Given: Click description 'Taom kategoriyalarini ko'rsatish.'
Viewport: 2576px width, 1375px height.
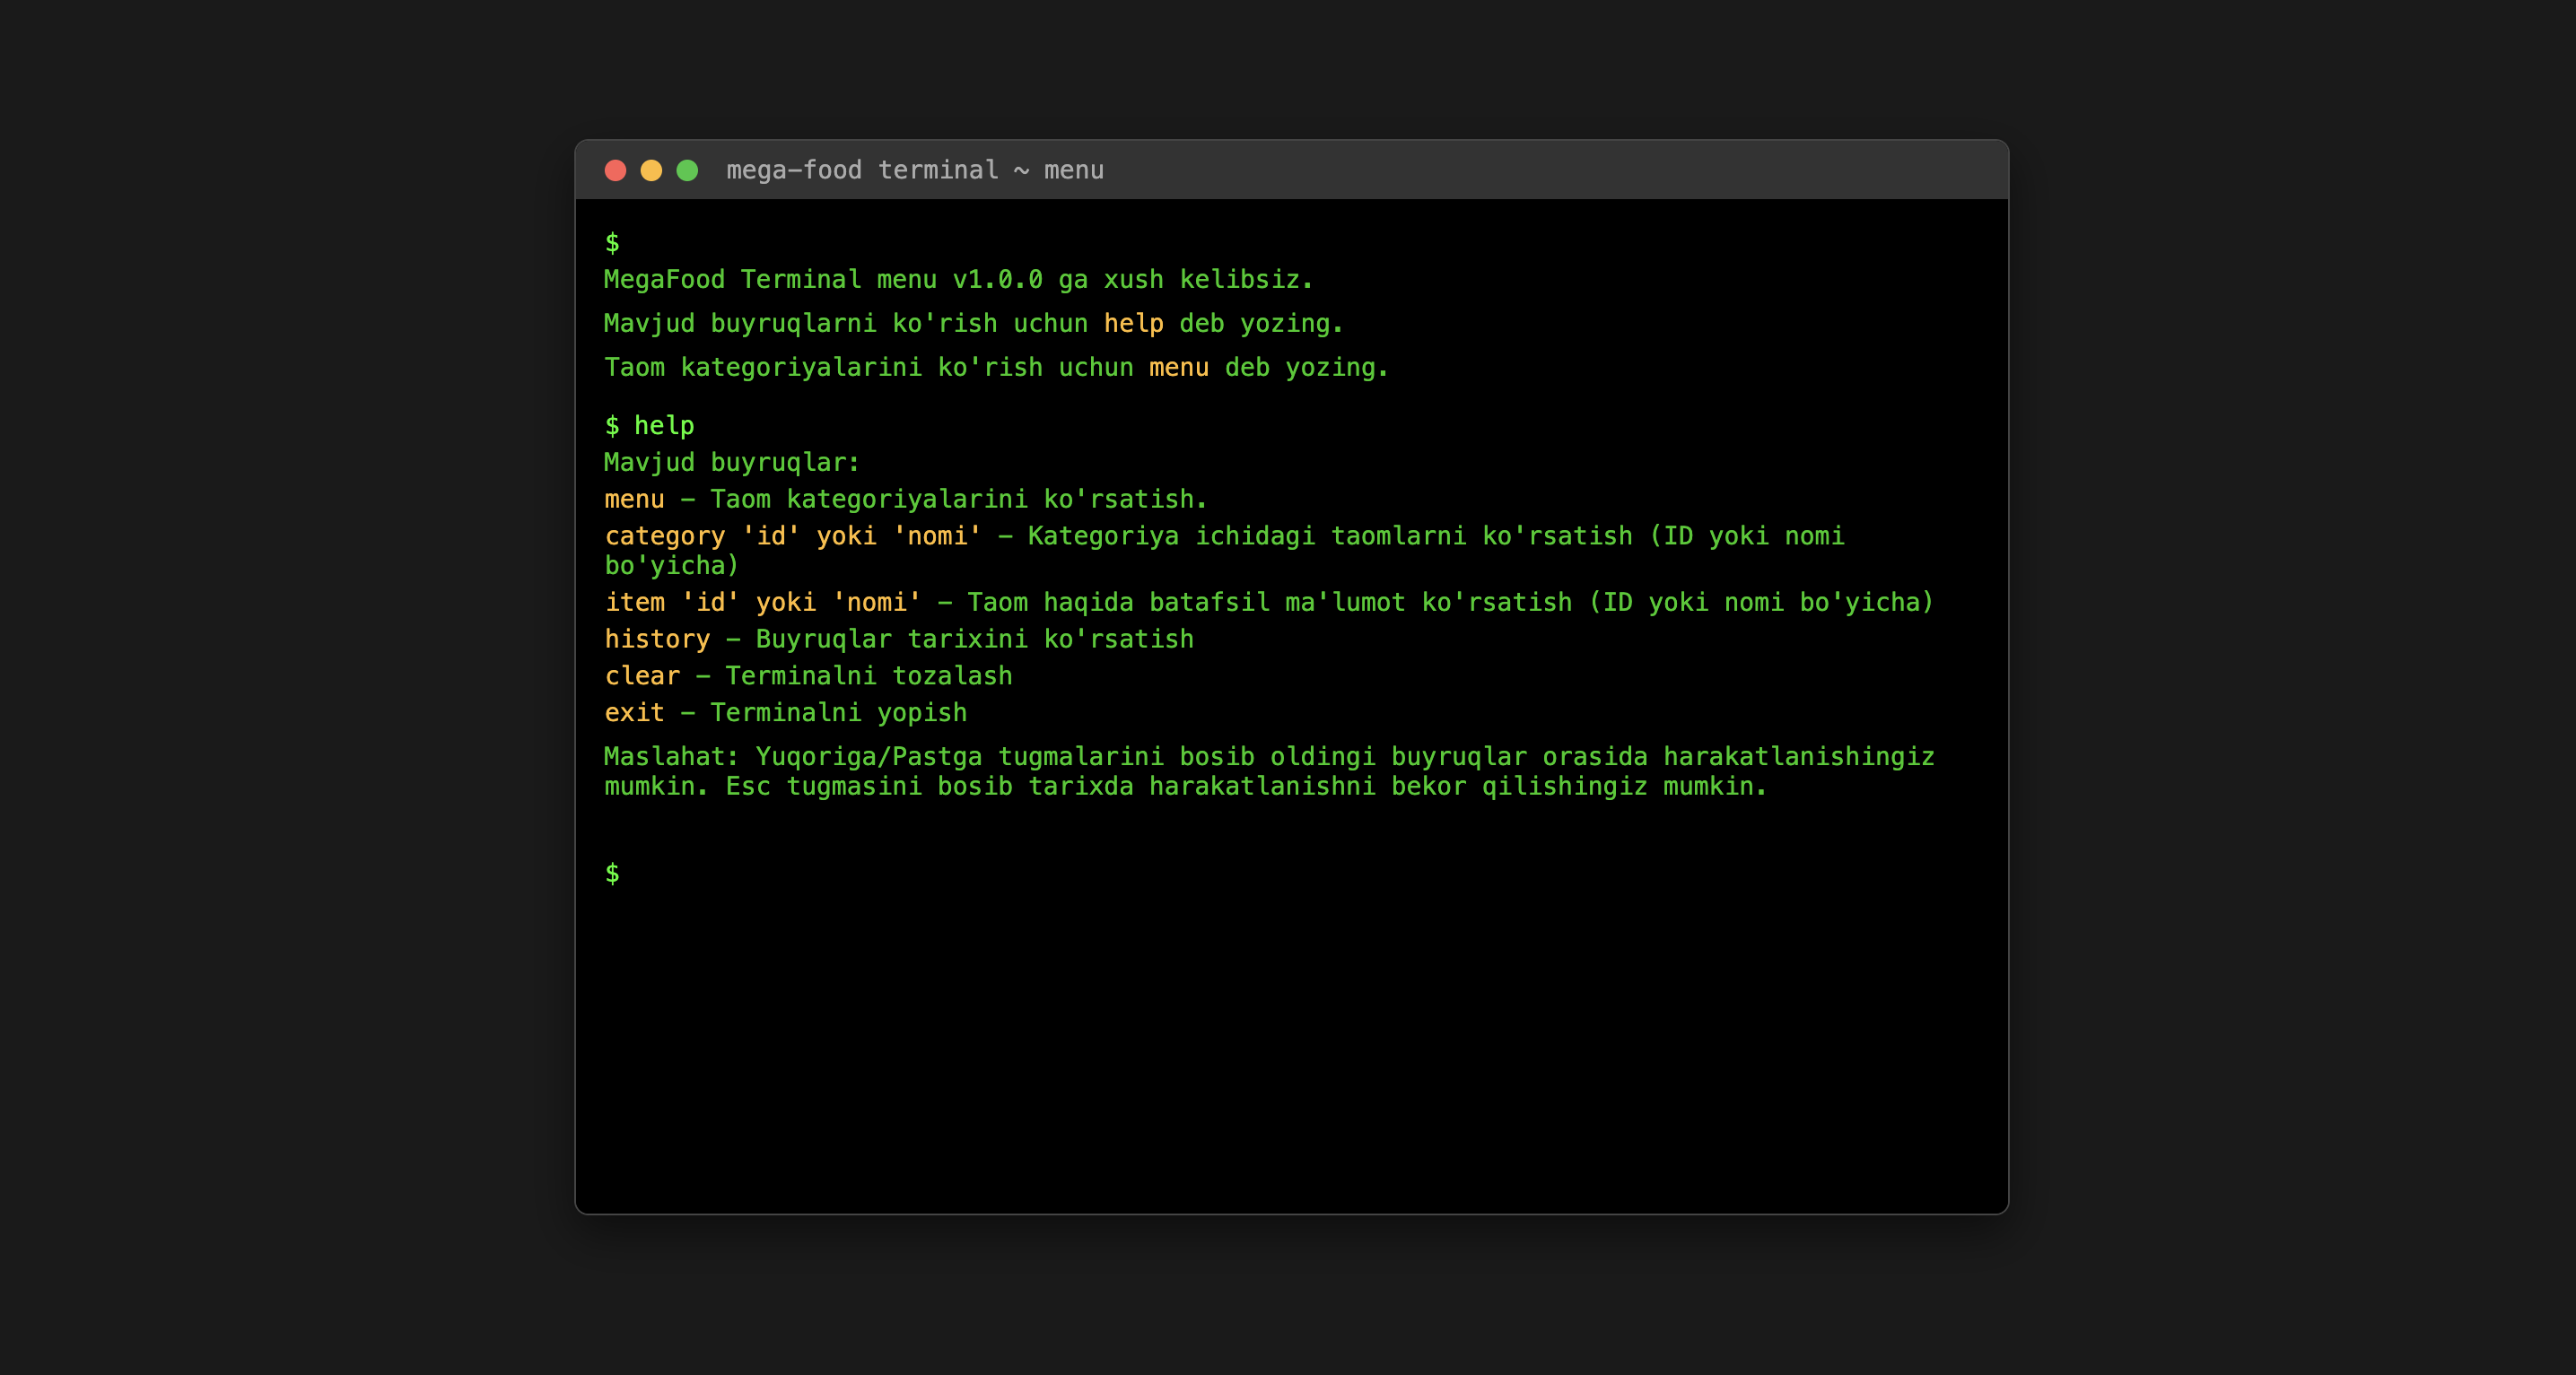Looking at the screenshot, I should coord(958,499).
